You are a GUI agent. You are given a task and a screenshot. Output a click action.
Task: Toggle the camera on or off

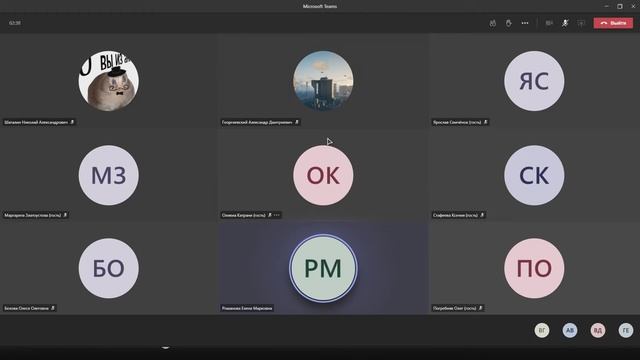coord(549,23)
